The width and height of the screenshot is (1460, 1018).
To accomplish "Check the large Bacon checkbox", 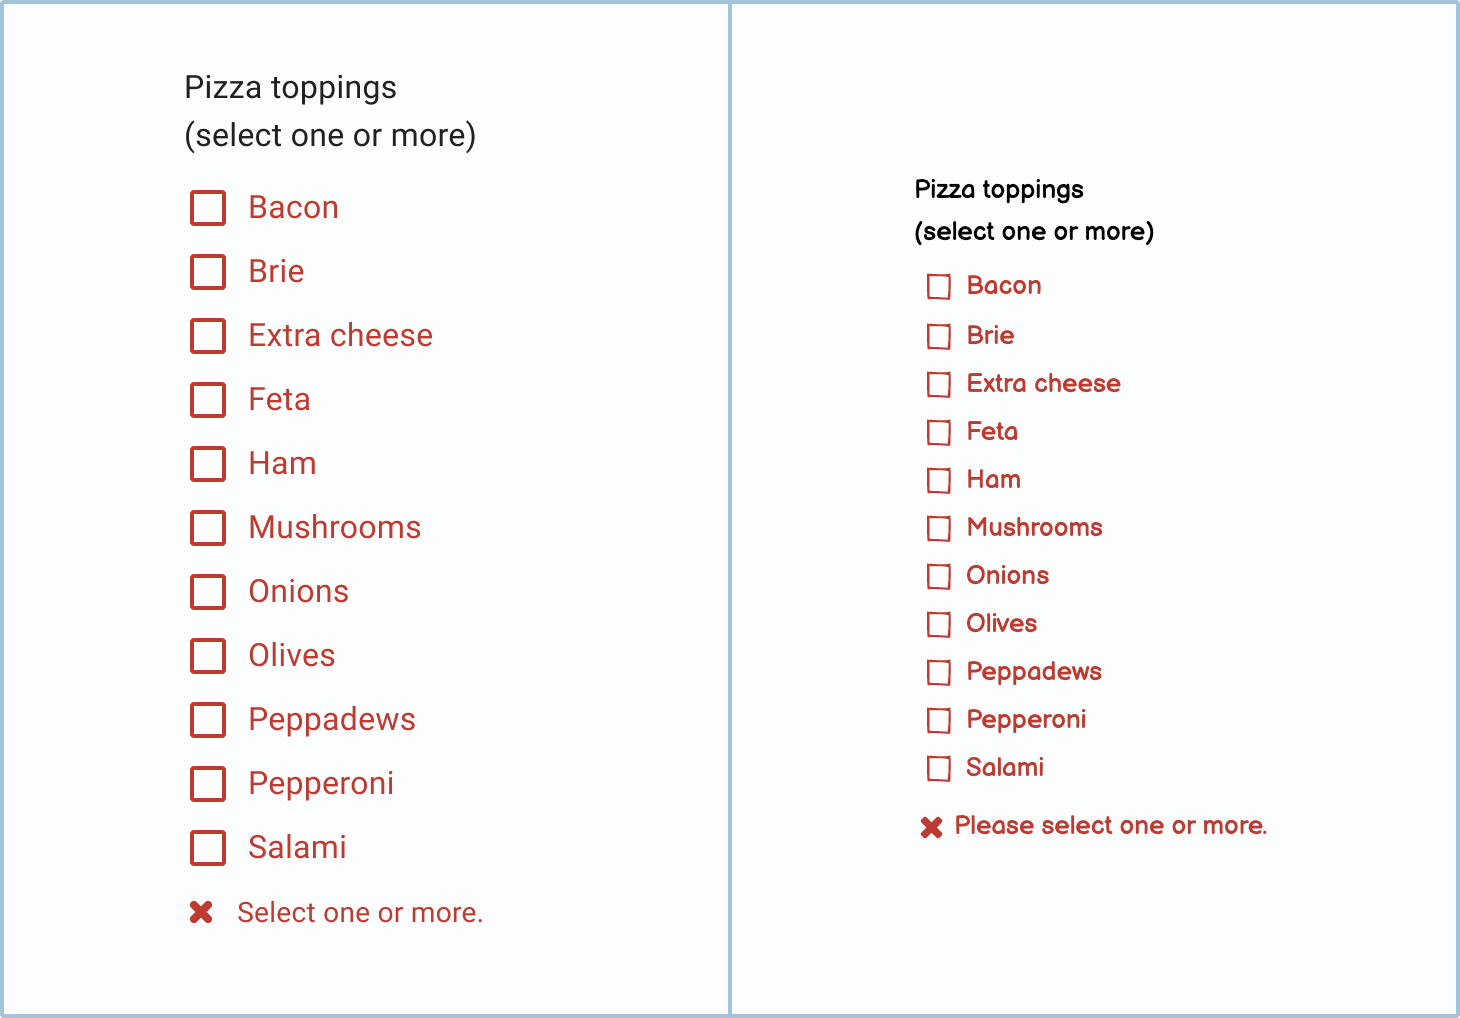I will [x=208, y=208].
